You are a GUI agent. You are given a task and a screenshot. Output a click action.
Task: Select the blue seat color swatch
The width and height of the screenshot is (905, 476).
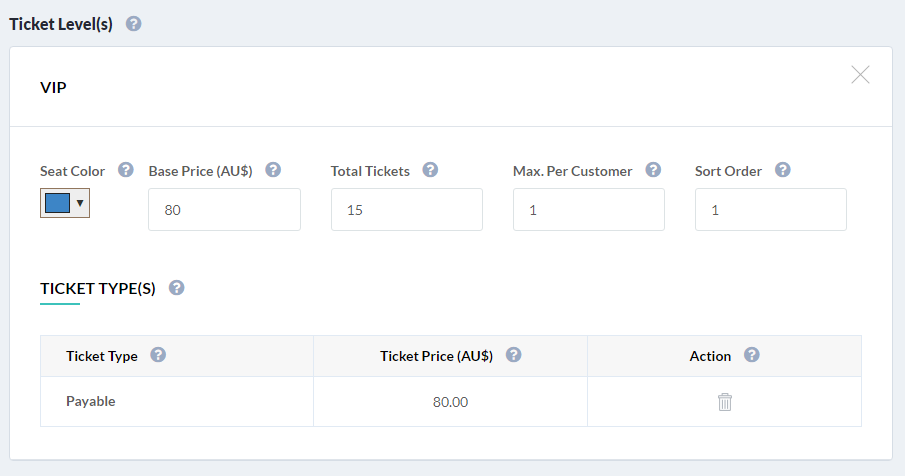[57, 203]
